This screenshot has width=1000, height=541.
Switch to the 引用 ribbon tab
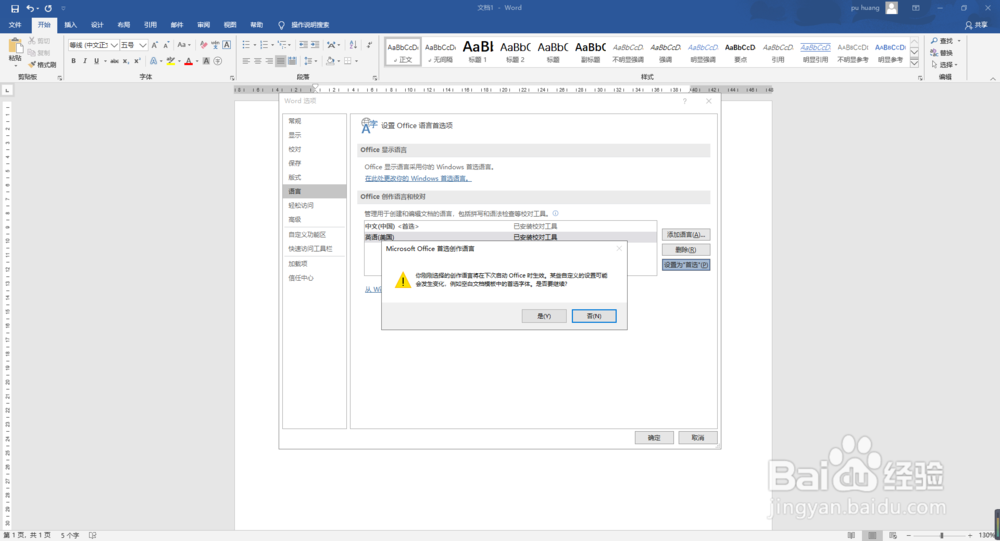click(150, 25)
